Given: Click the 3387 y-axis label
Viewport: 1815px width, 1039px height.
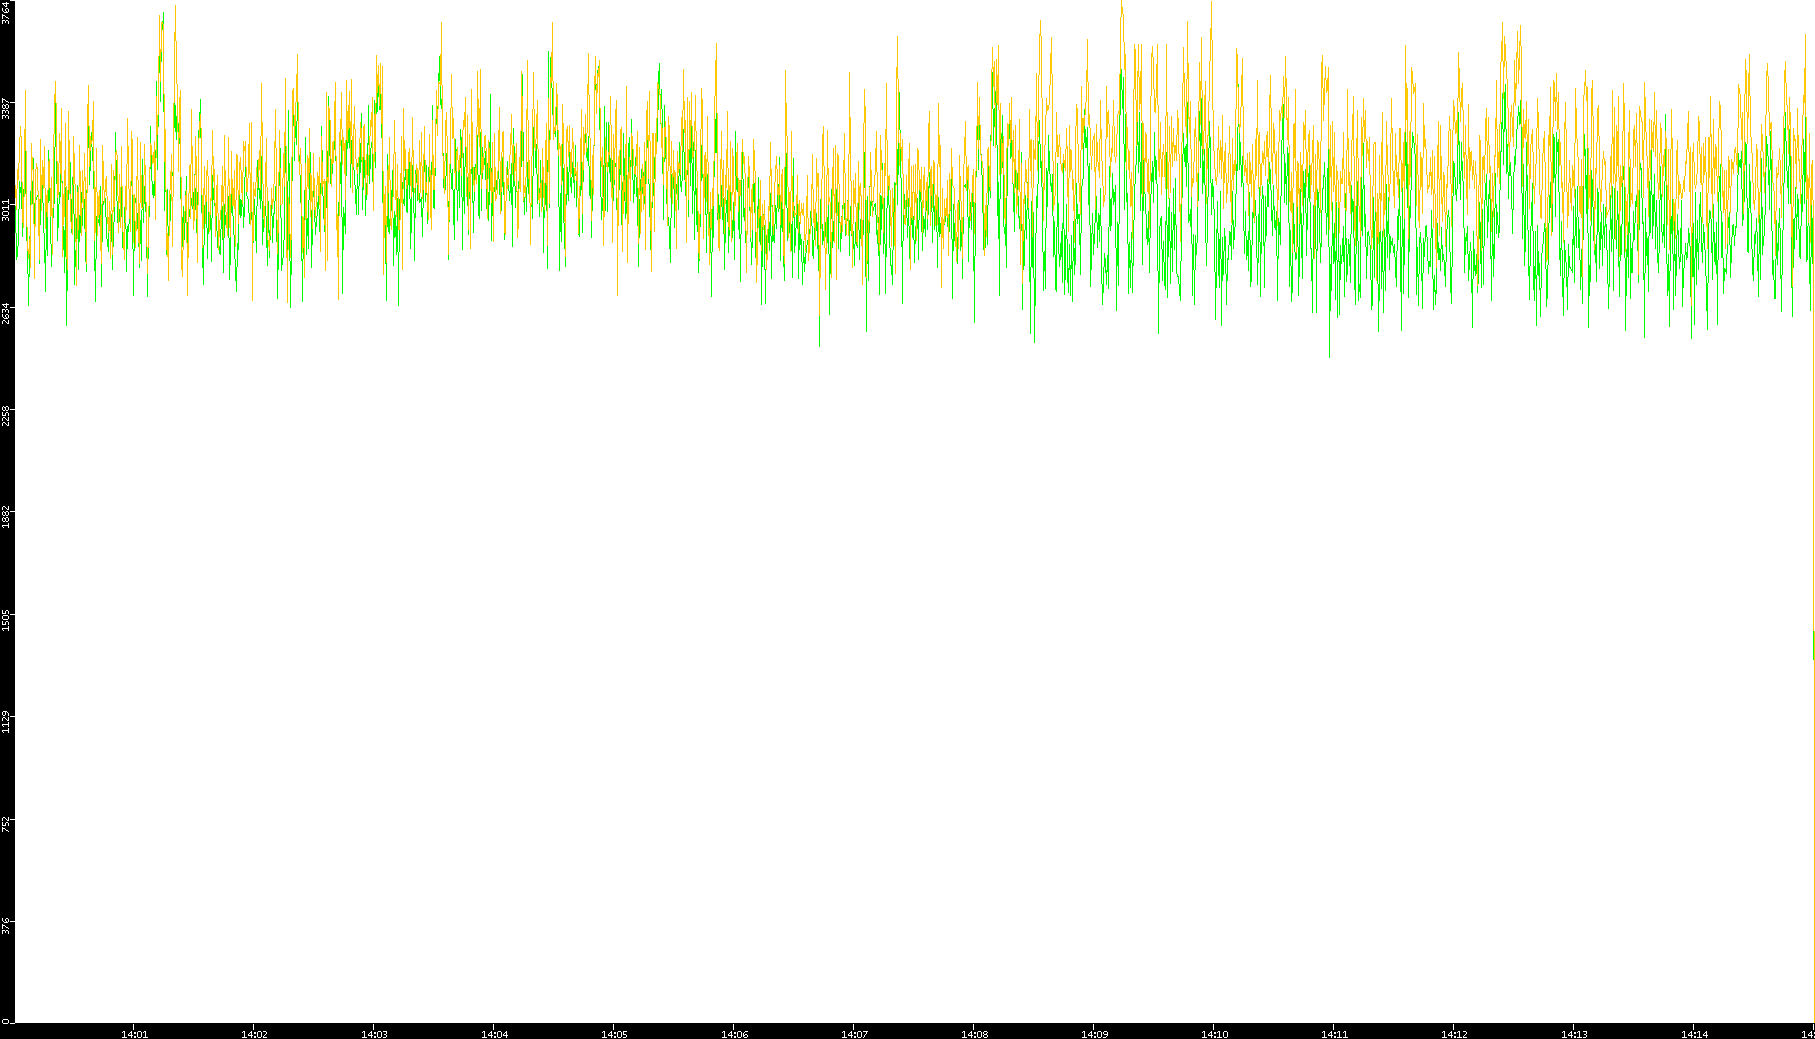Looking at the screenshot, I should (6, 107).
